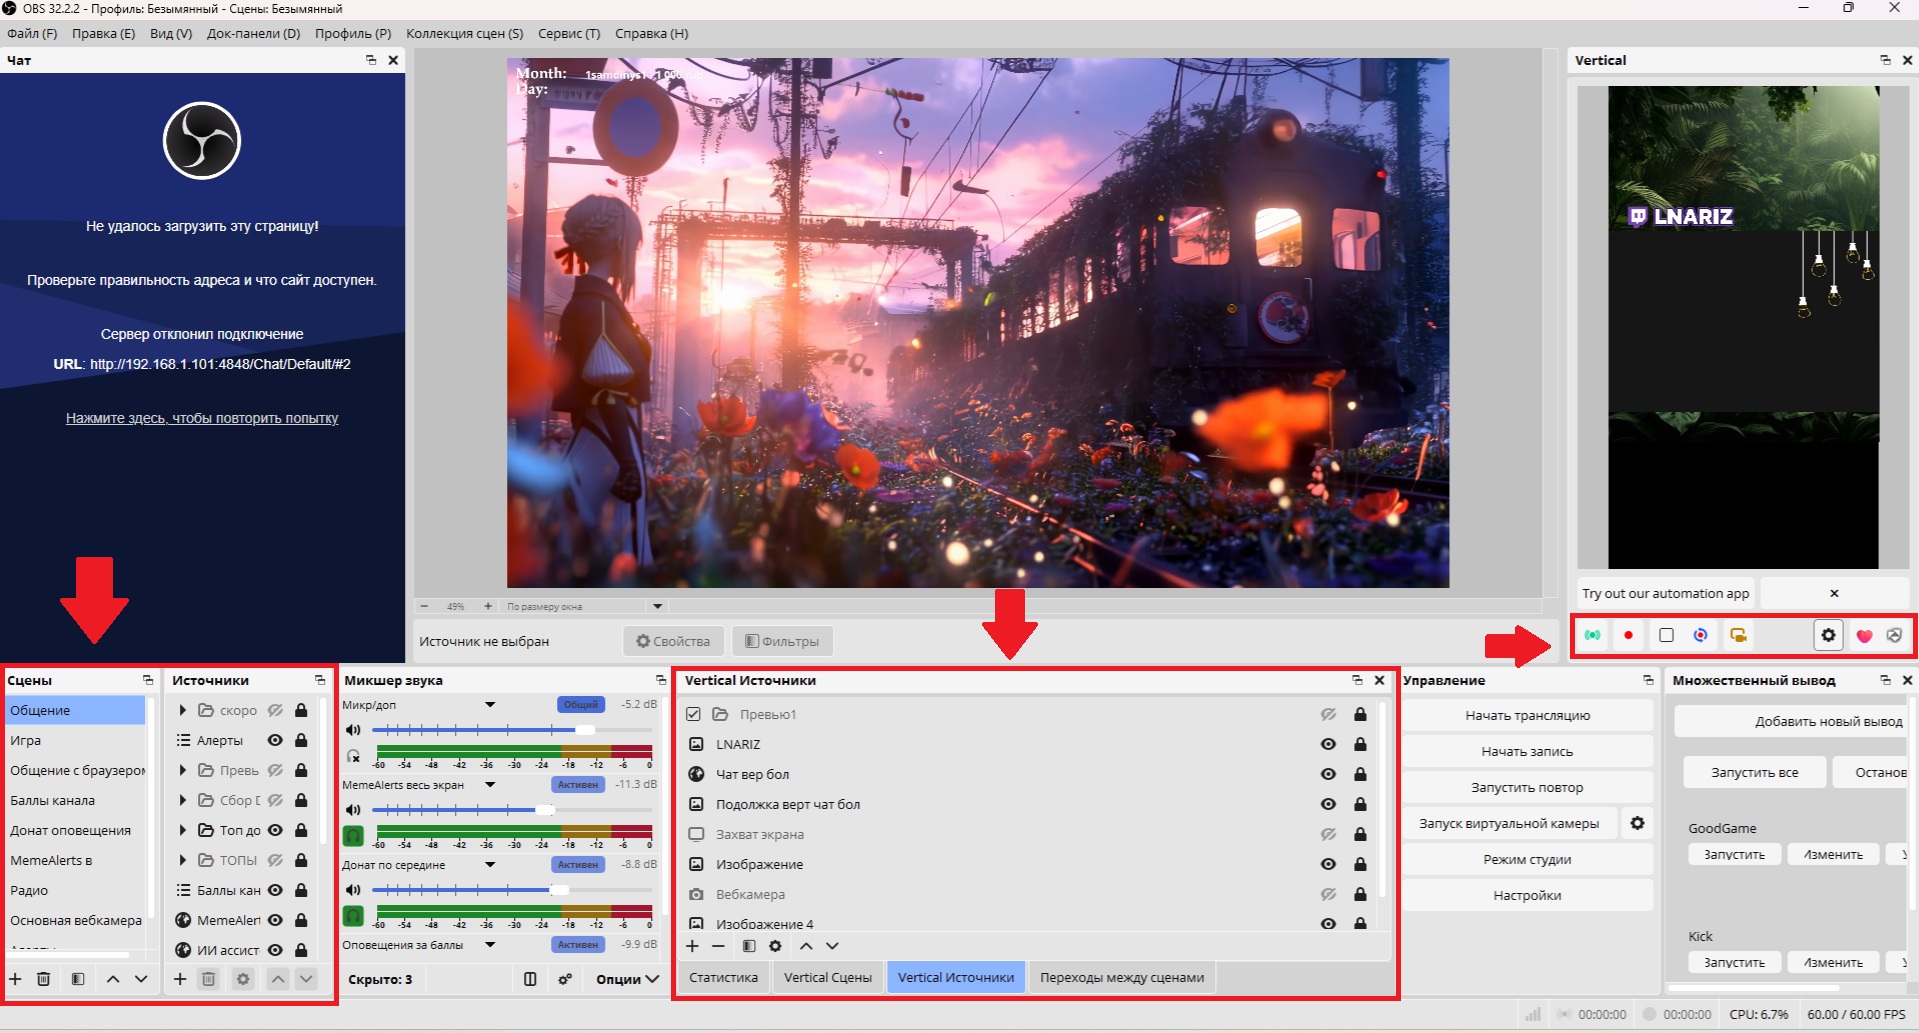The height and width of the screenshot is (1033, 1919).
Task: Open source properties gear in Vertical Источники
Action: [775, 946]
